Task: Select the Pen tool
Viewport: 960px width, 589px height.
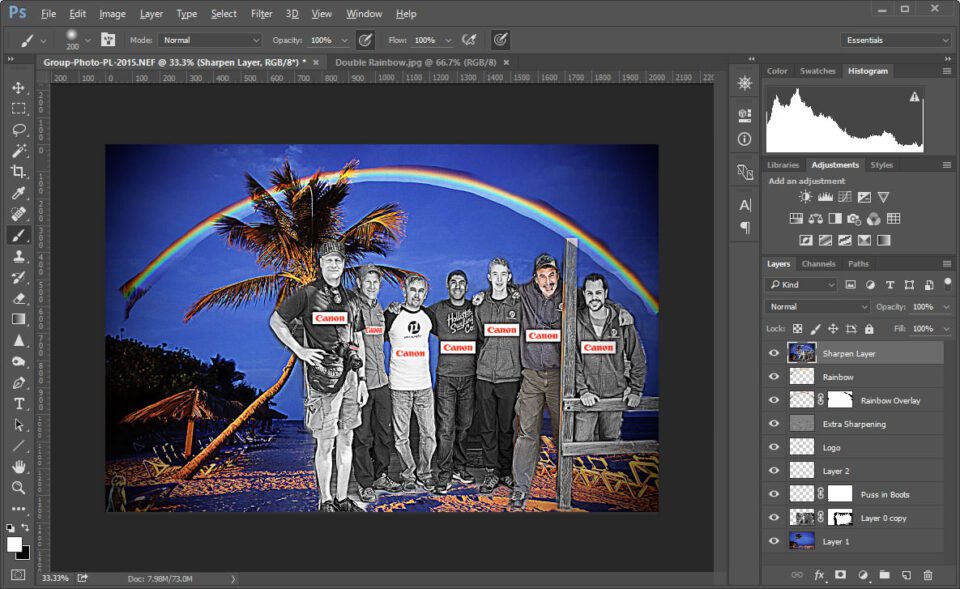Action: (x=18, y=383)
